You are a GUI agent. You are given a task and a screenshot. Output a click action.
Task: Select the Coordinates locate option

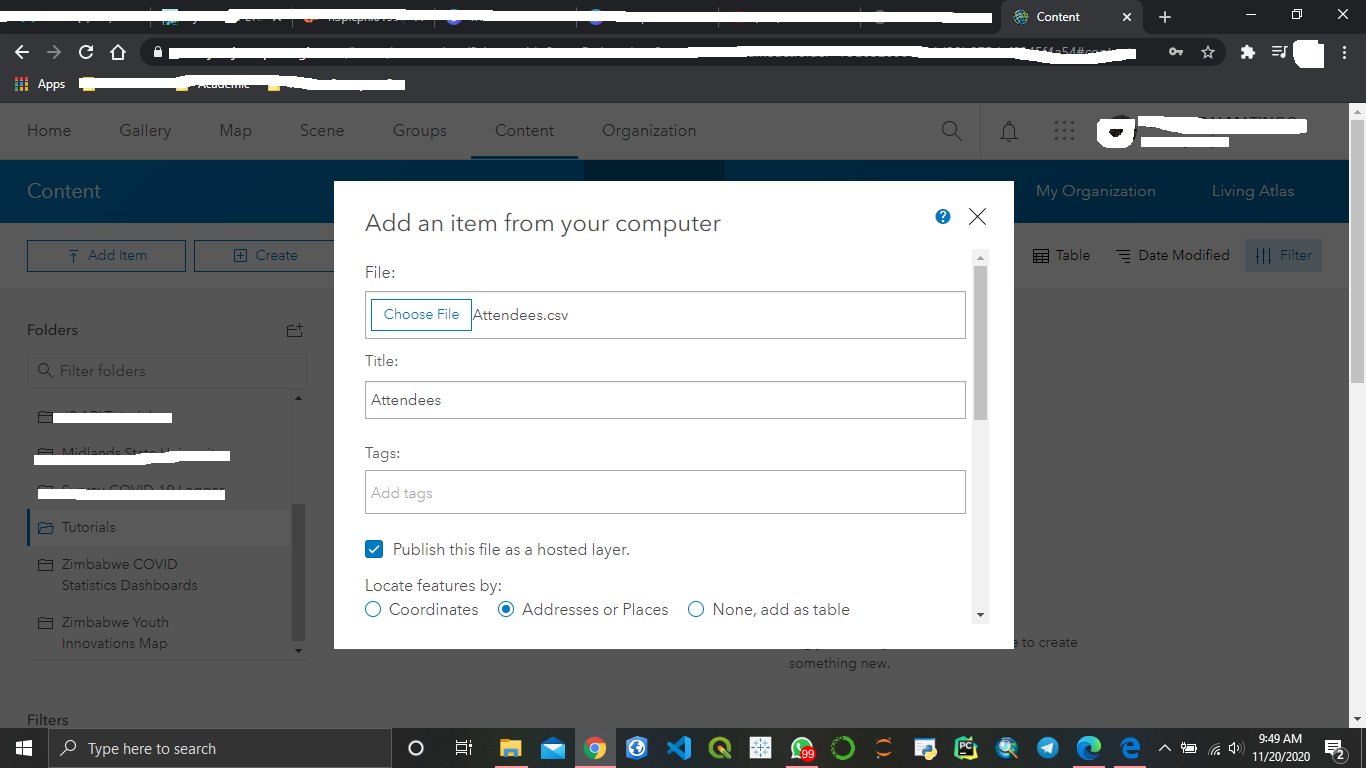372,609
